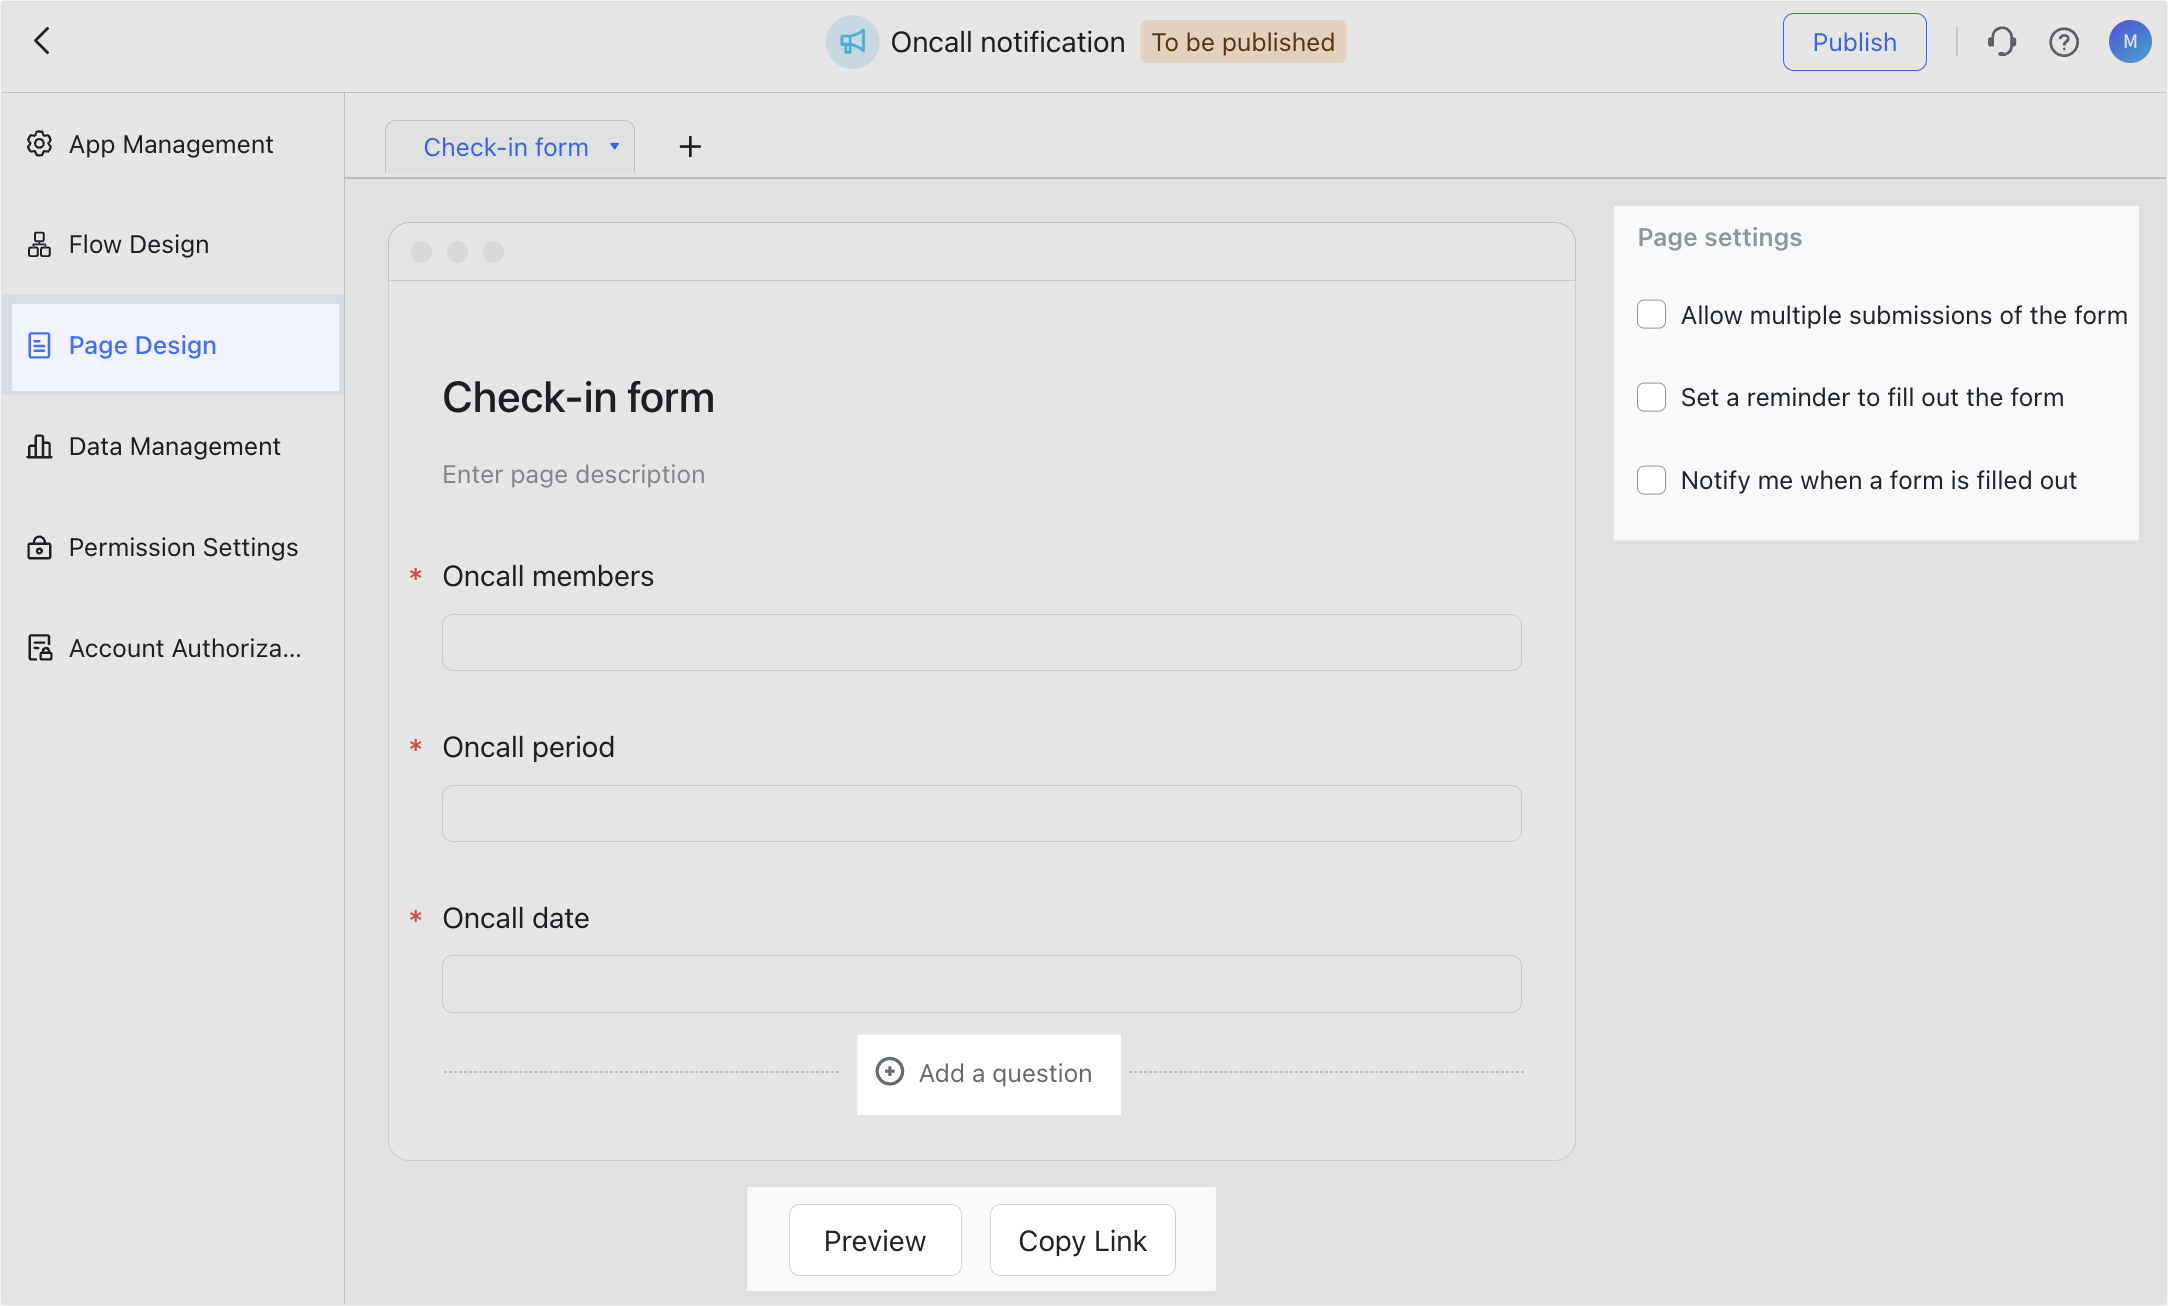Click the megaphone icon beside Oncall notification
The height and width of the screenshot is (1306, 2168).
pyautogui.click(x=851, y=42)
